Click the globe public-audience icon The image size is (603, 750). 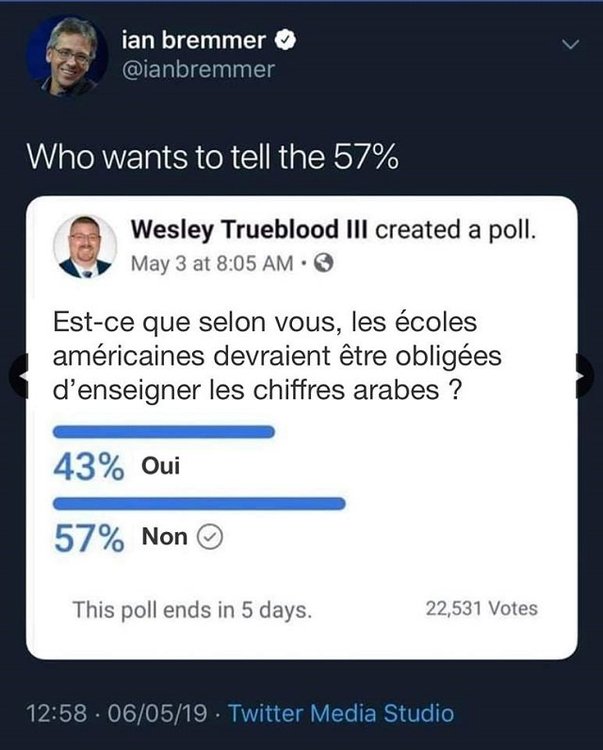tap(323, 265)
